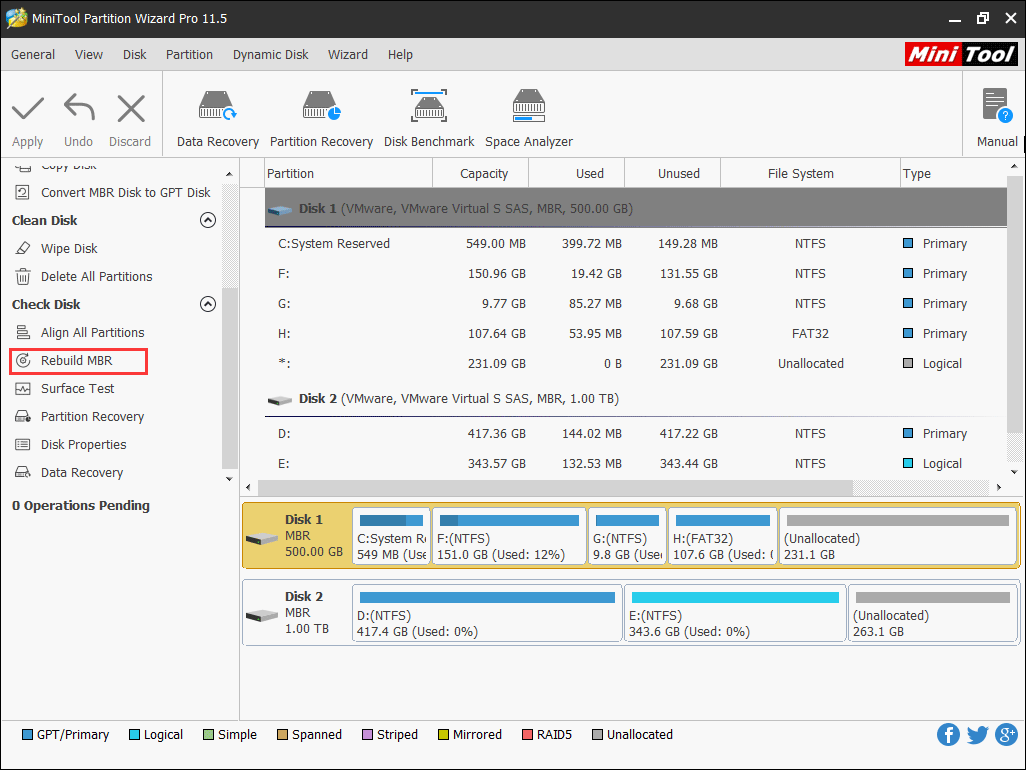Viewport: 1026px width, 770px height.
Task: Click the MiniTool logo
Action: [x=961, y=54]
